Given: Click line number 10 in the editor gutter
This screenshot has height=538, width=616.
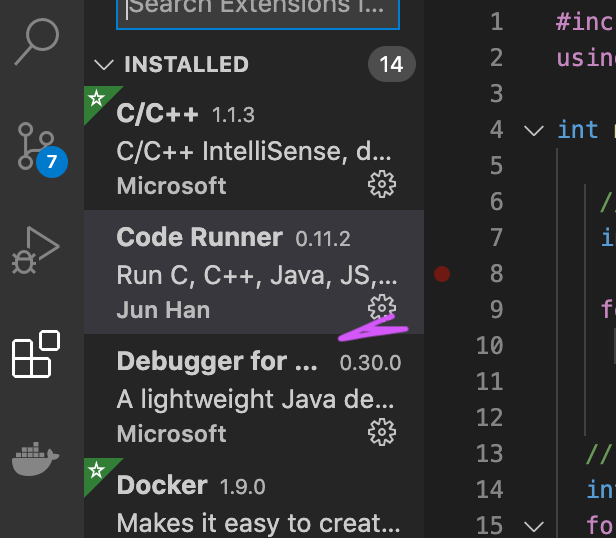Looking at the screenshot, I should click(490, 346).
